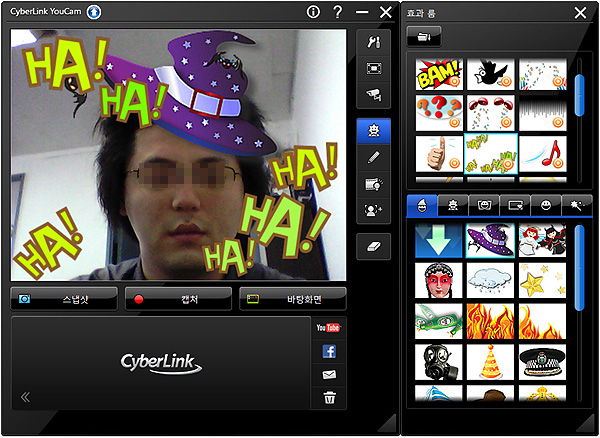Image resolution: width=600 pixels, height=438 pixels.
Task: Open the video presentation icon in sidebar
Action: (373, 184)
